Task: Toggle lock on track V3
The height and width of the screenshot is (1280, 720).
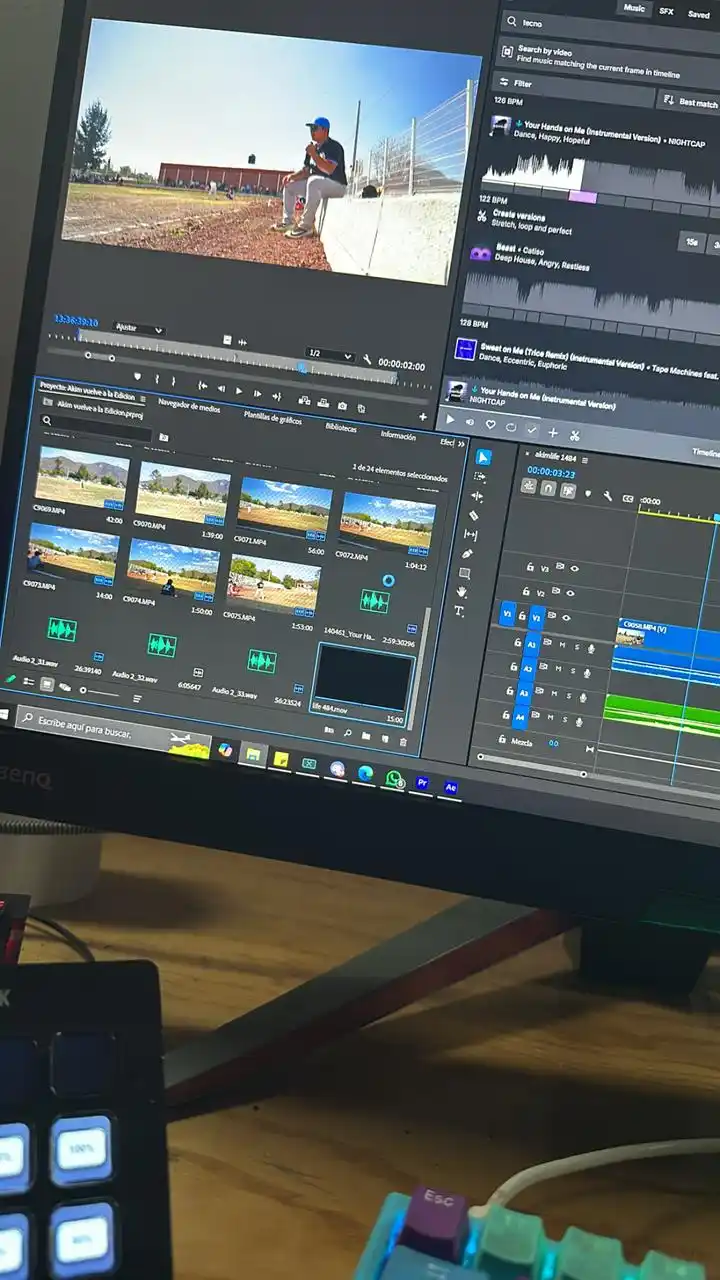Action: (530, 565)
